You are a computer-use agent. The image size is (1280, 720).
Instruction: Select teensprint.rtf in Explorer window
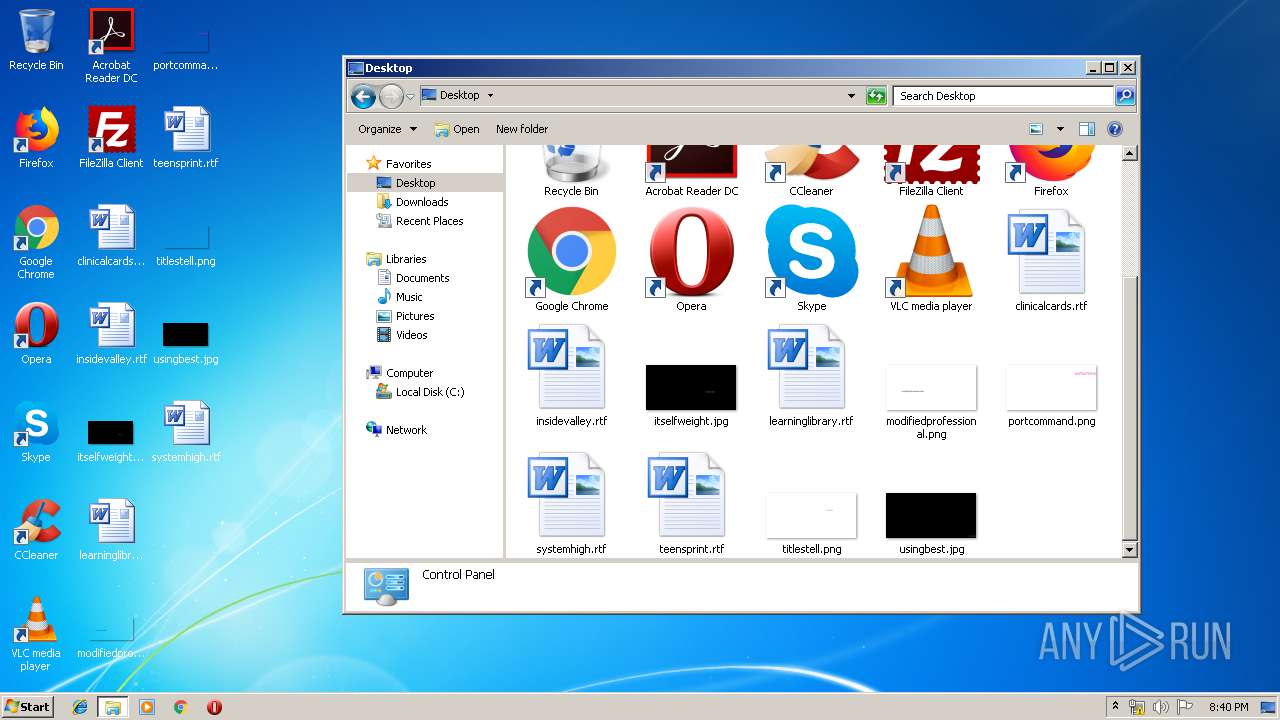(691, 504)
